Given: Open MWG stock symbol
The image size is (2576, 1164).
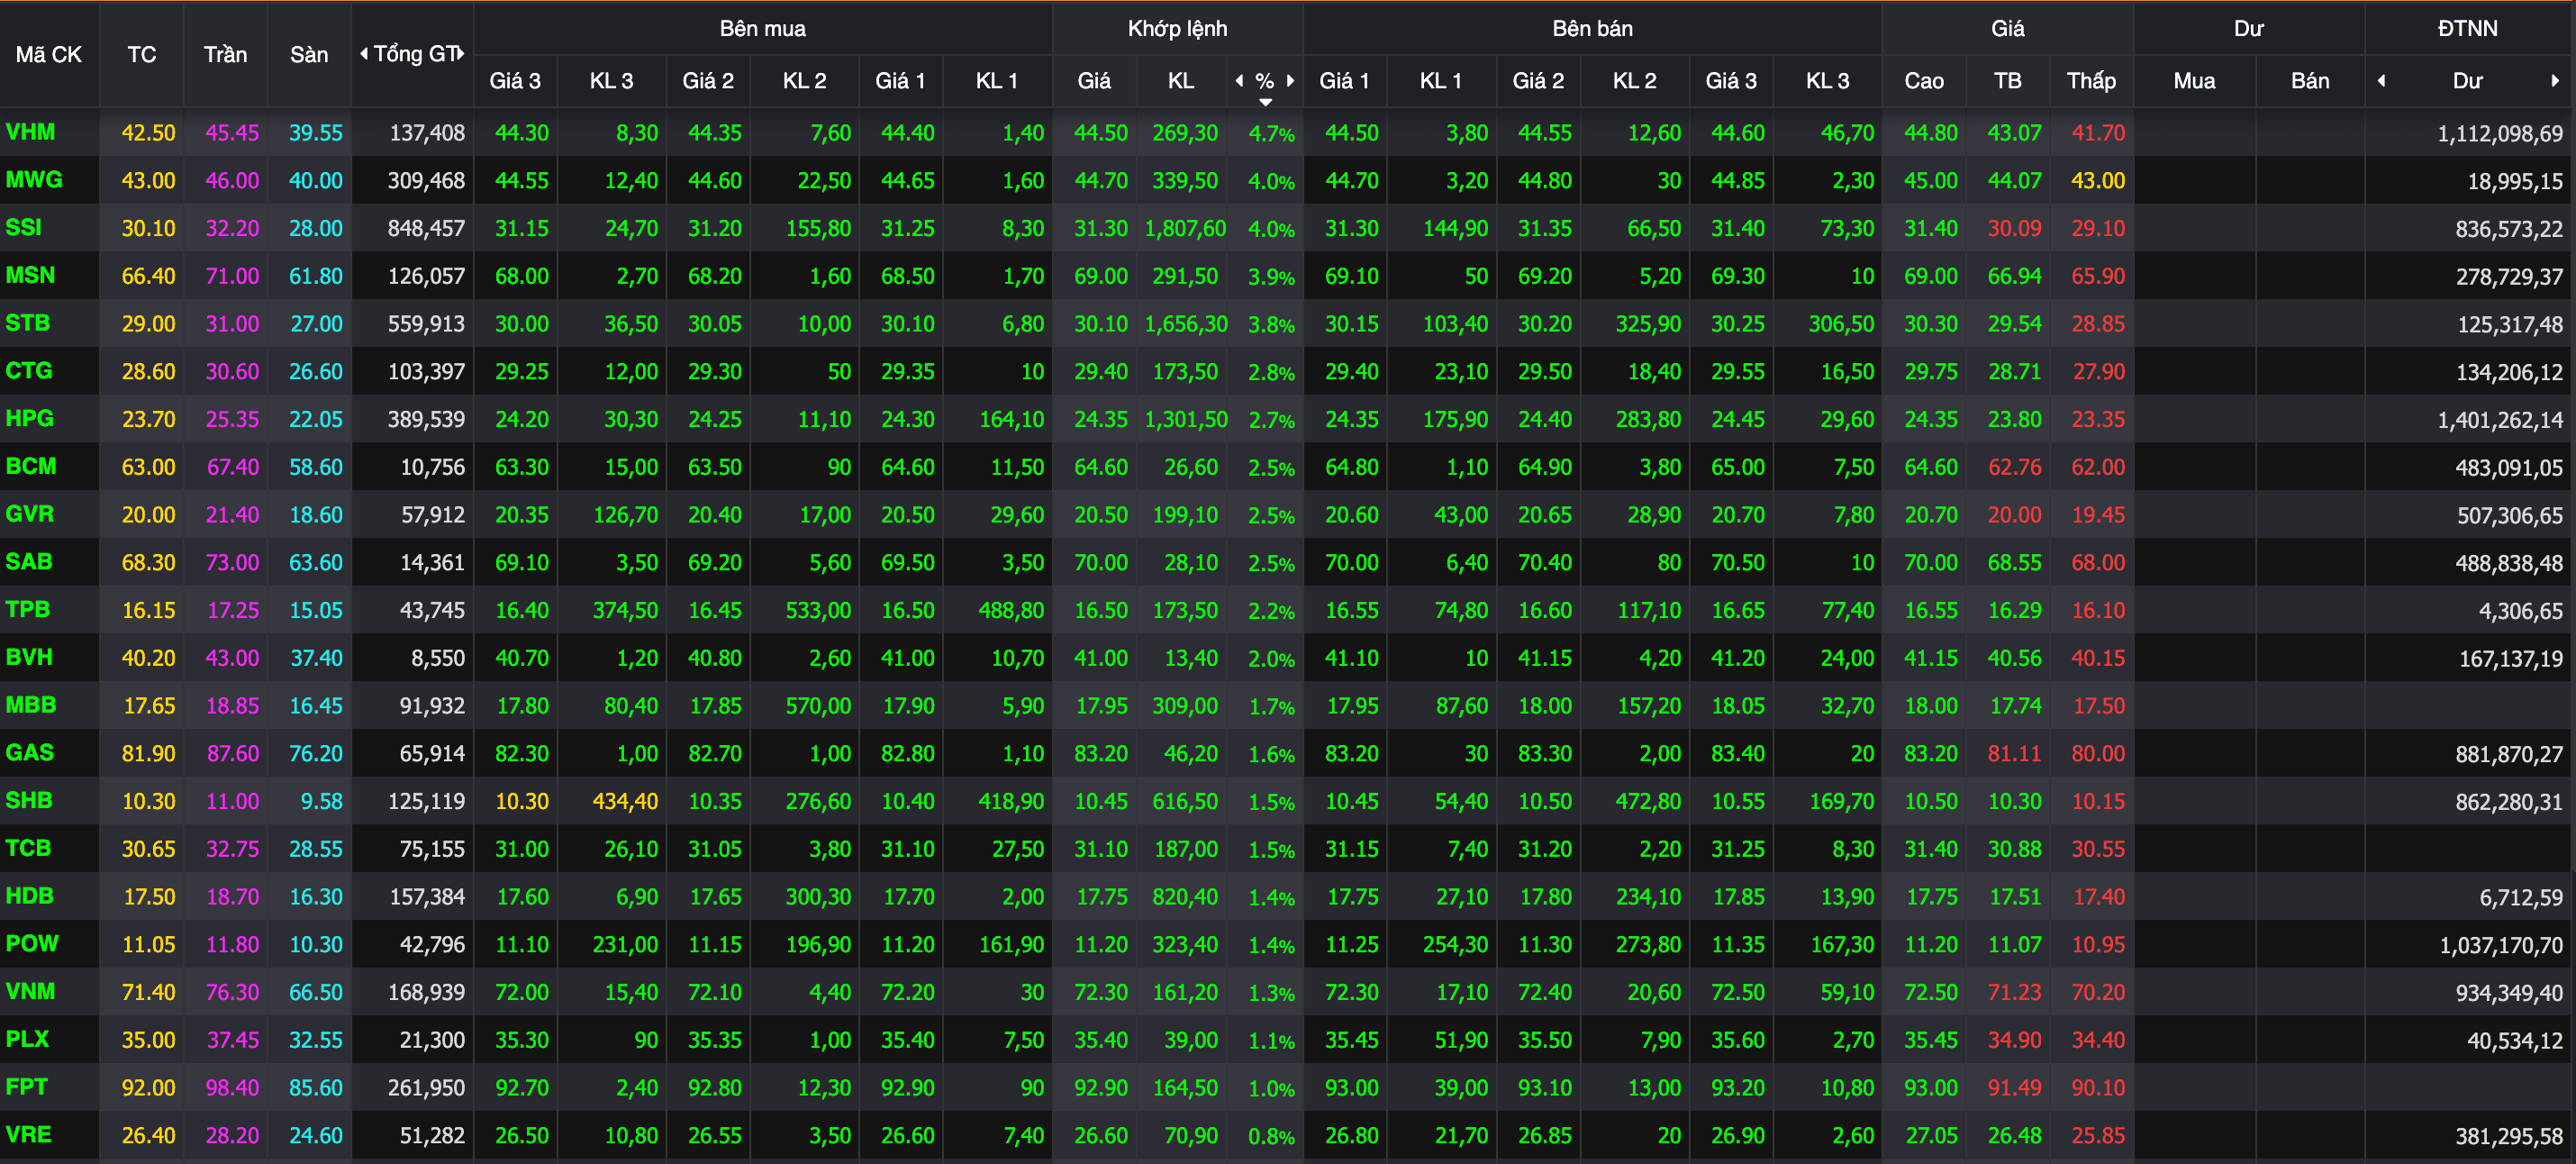Looking at the screenshot, I should point(34,180).
